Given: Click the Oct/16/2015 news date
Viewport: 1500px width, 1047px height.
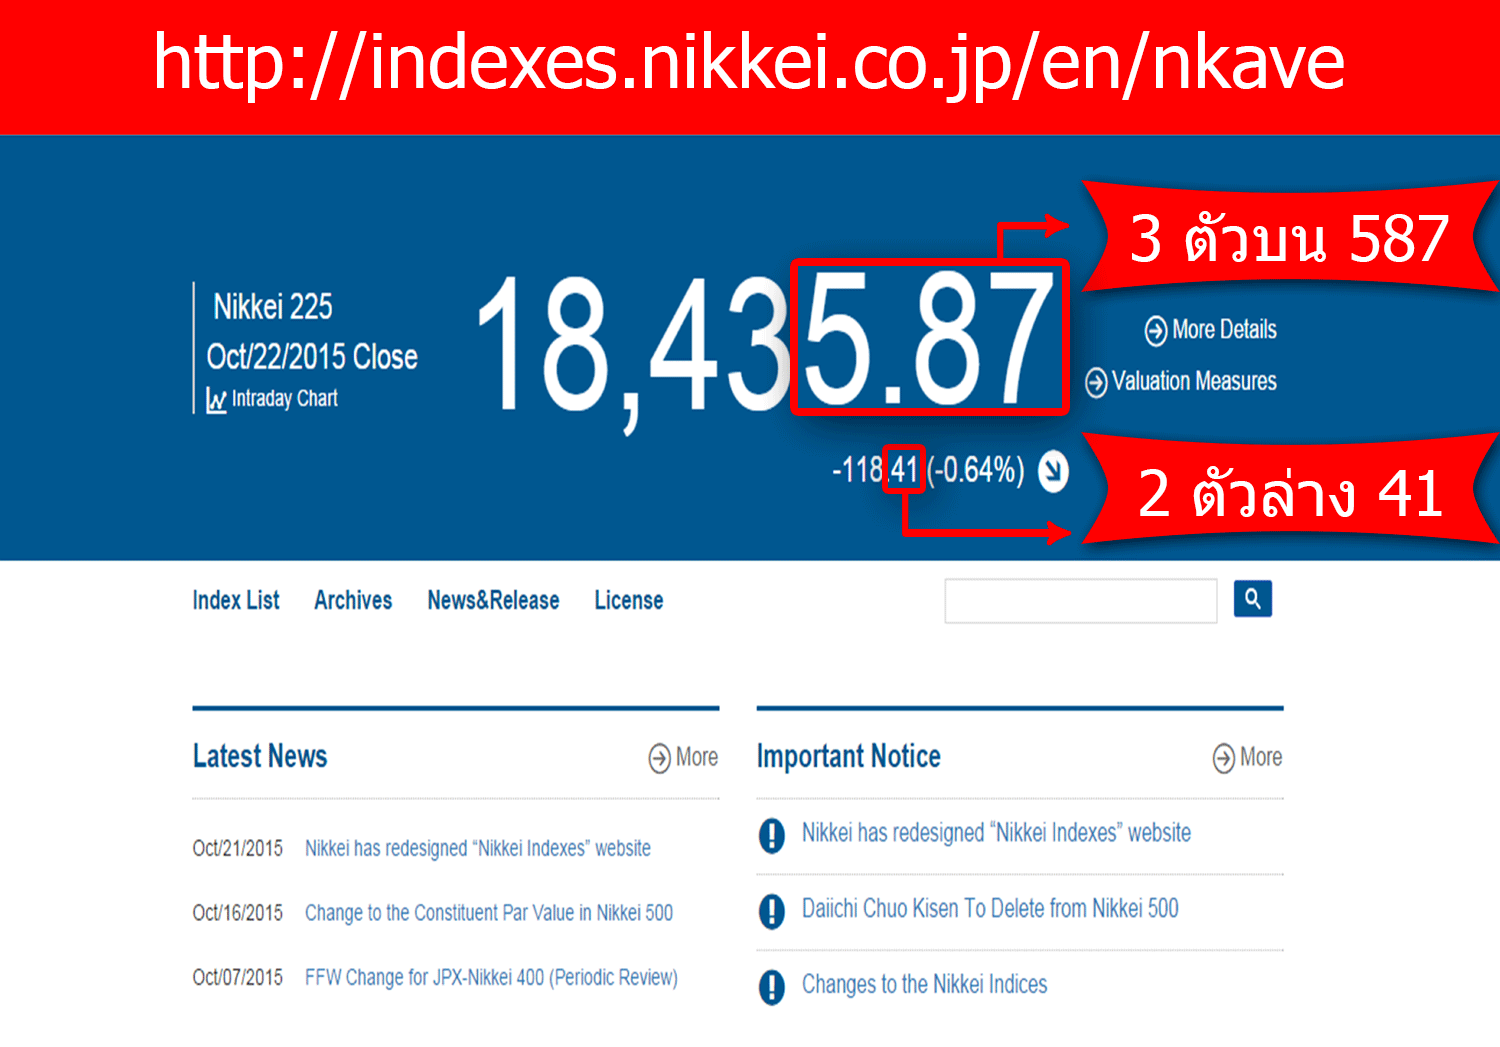Looking at the screenshot, I should [x=238, y=913].
